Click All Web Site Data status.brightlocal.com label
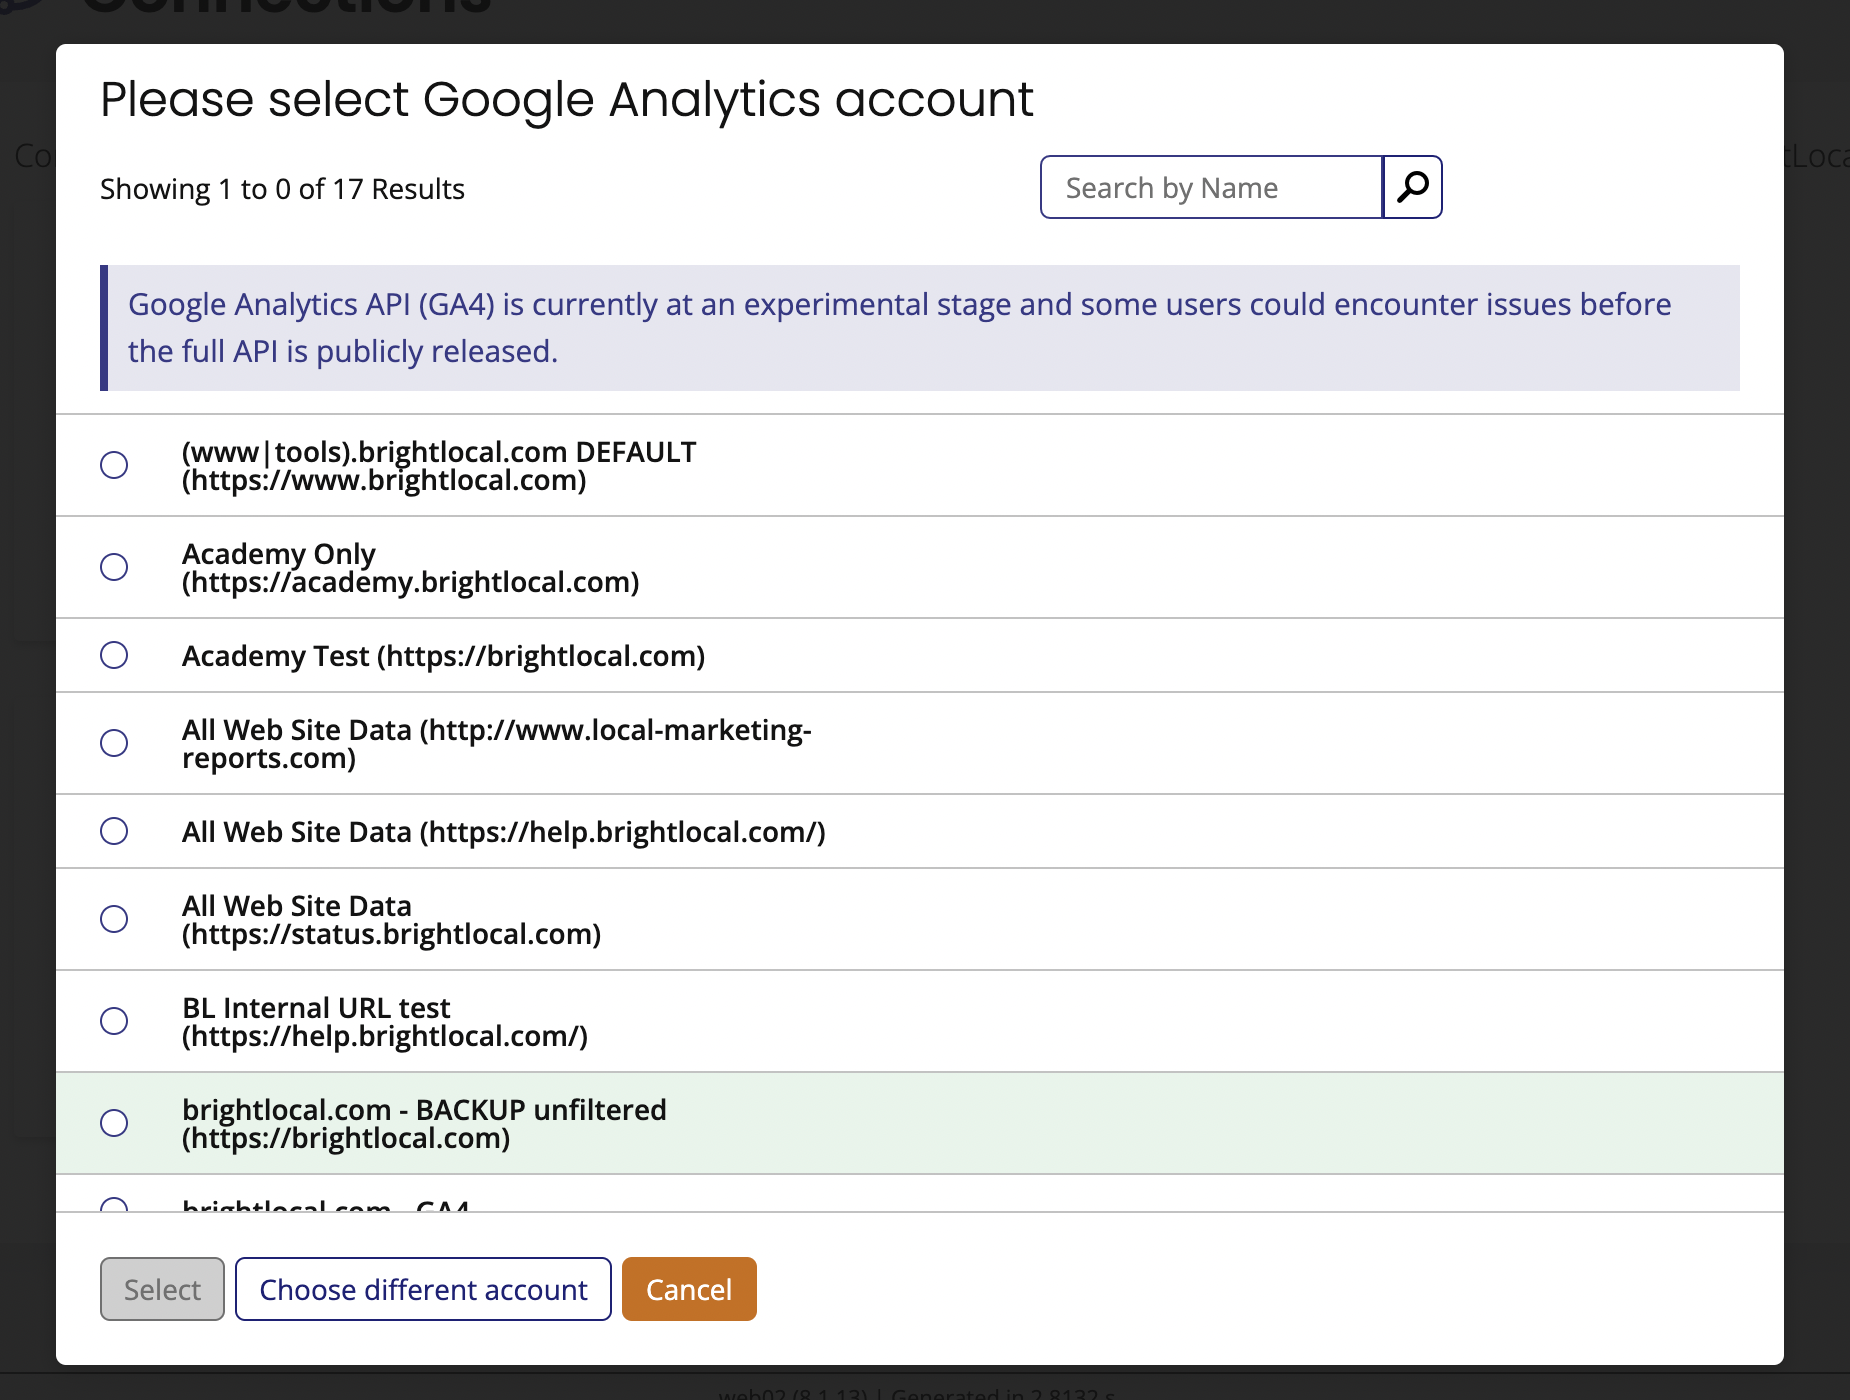 [391, 920]
